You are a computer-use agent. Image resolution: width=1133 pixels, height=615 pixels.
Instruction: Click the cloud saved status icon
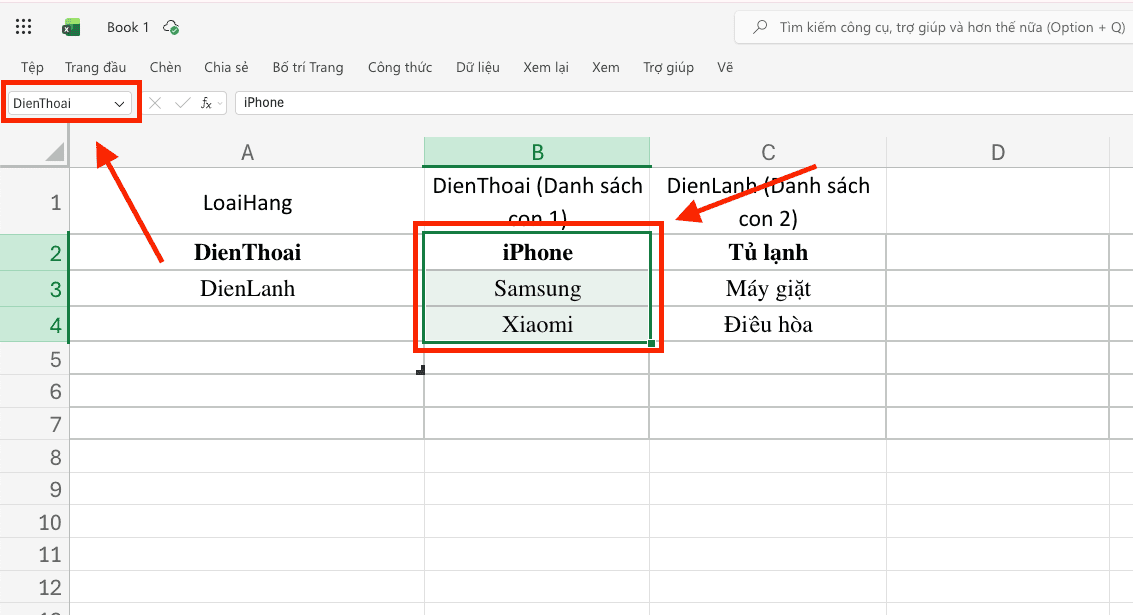[171, 27]
